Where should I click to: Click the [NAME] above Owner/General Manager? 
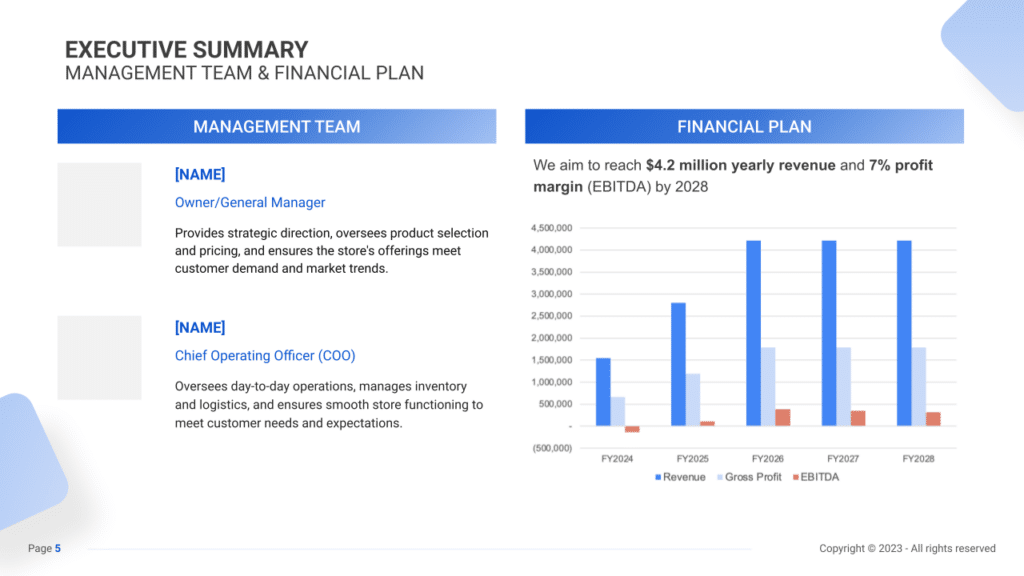pos(200,174)
